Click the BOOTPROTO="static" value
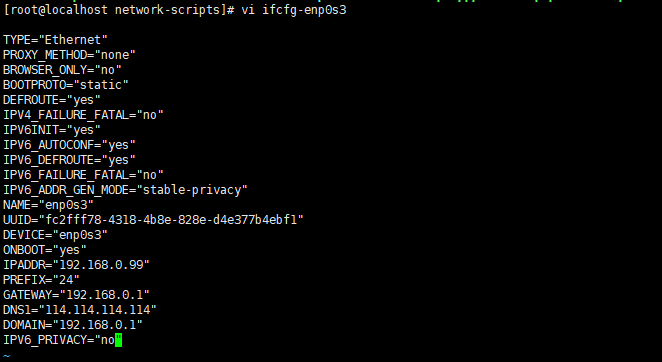 pos(101,85)
